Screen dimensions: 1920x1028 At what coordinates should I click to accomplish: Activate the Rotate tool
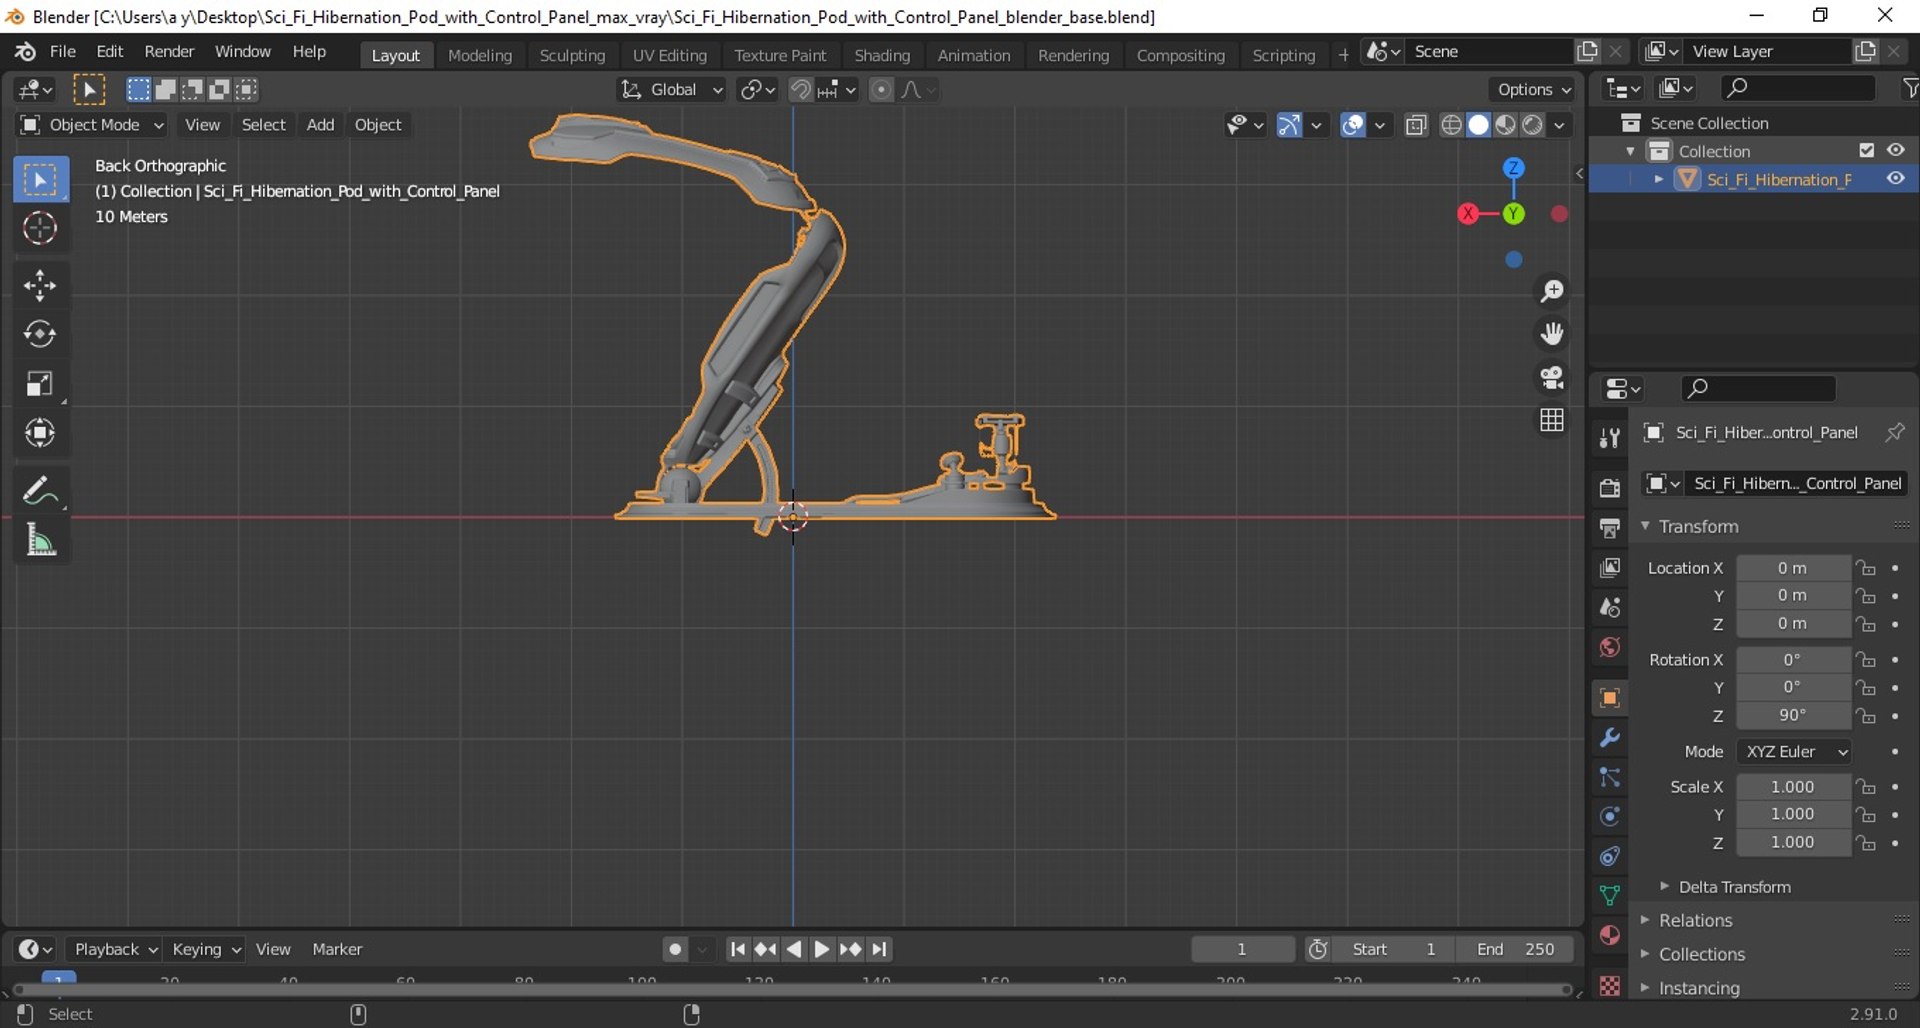point(40,334)
